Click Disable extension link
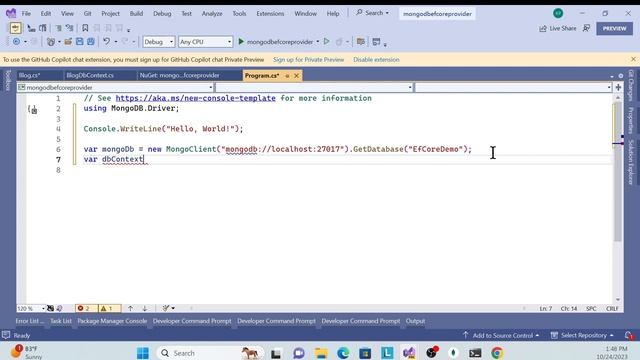 point(376,60)
